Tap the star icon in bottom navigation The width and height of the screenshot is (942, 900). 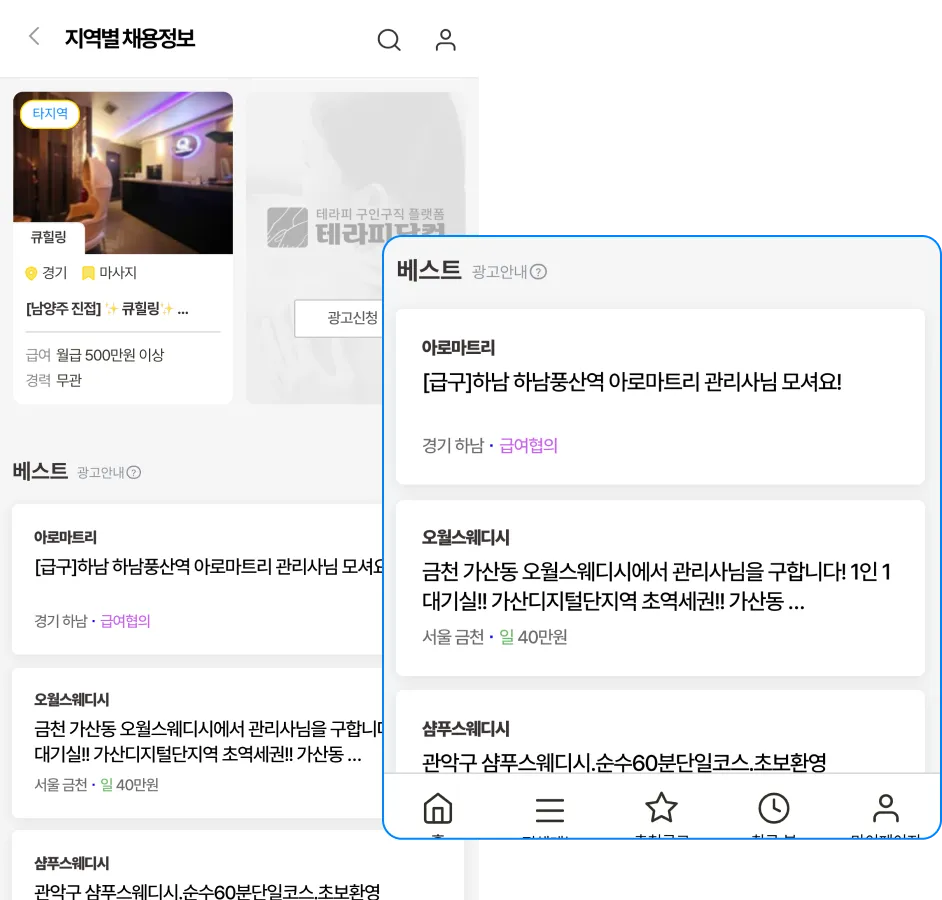tap(661, 808)
